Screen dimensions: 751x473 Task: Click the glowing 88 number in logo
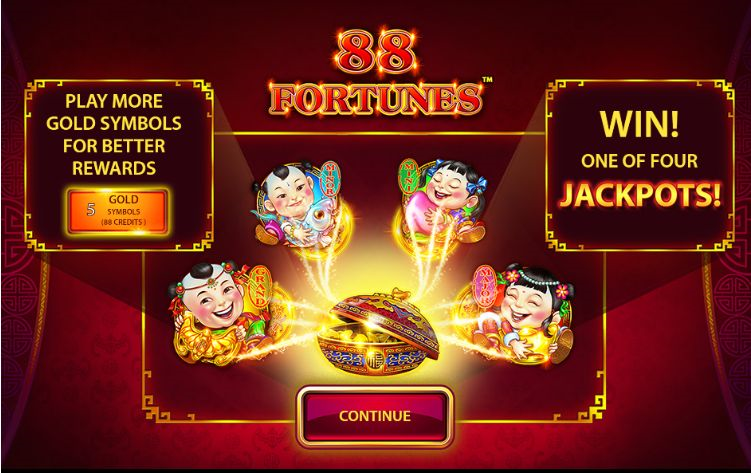(x=376, y=52)
